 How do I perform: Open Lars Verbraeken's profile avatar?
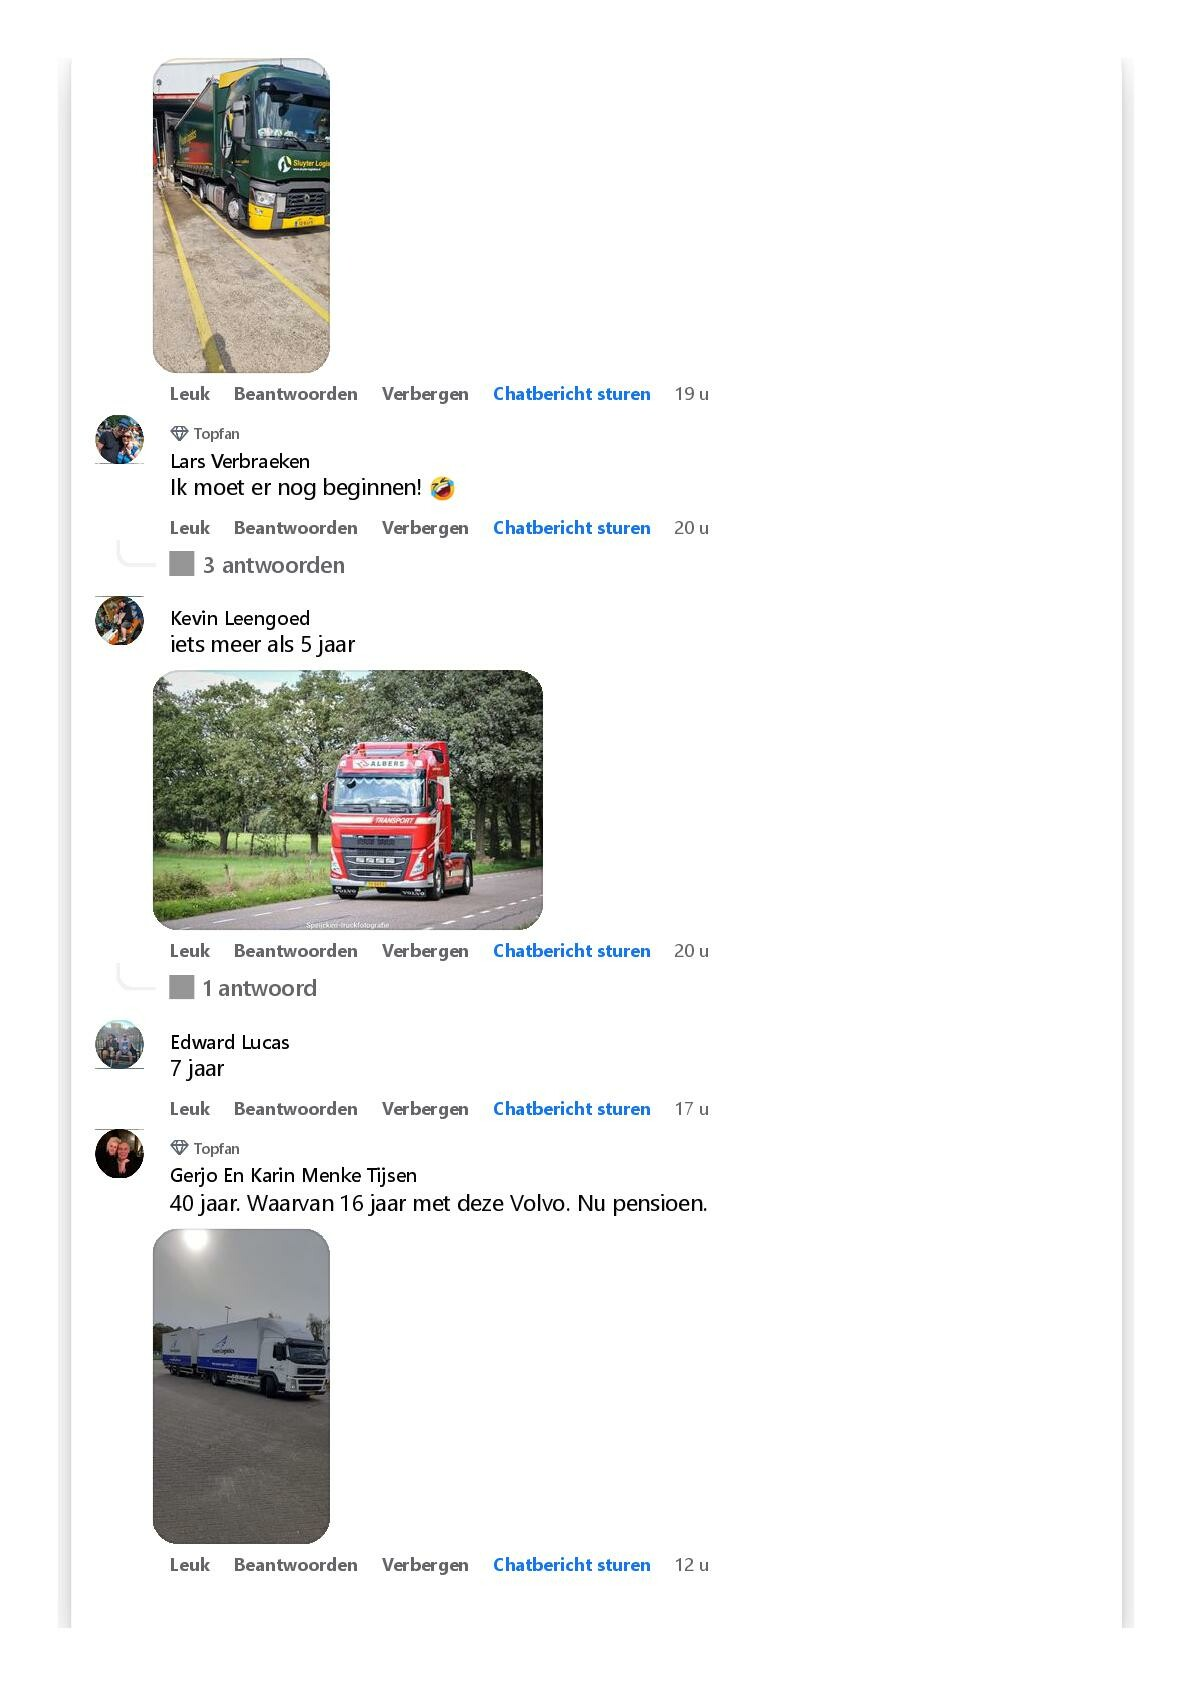click(x=119, y=440)
